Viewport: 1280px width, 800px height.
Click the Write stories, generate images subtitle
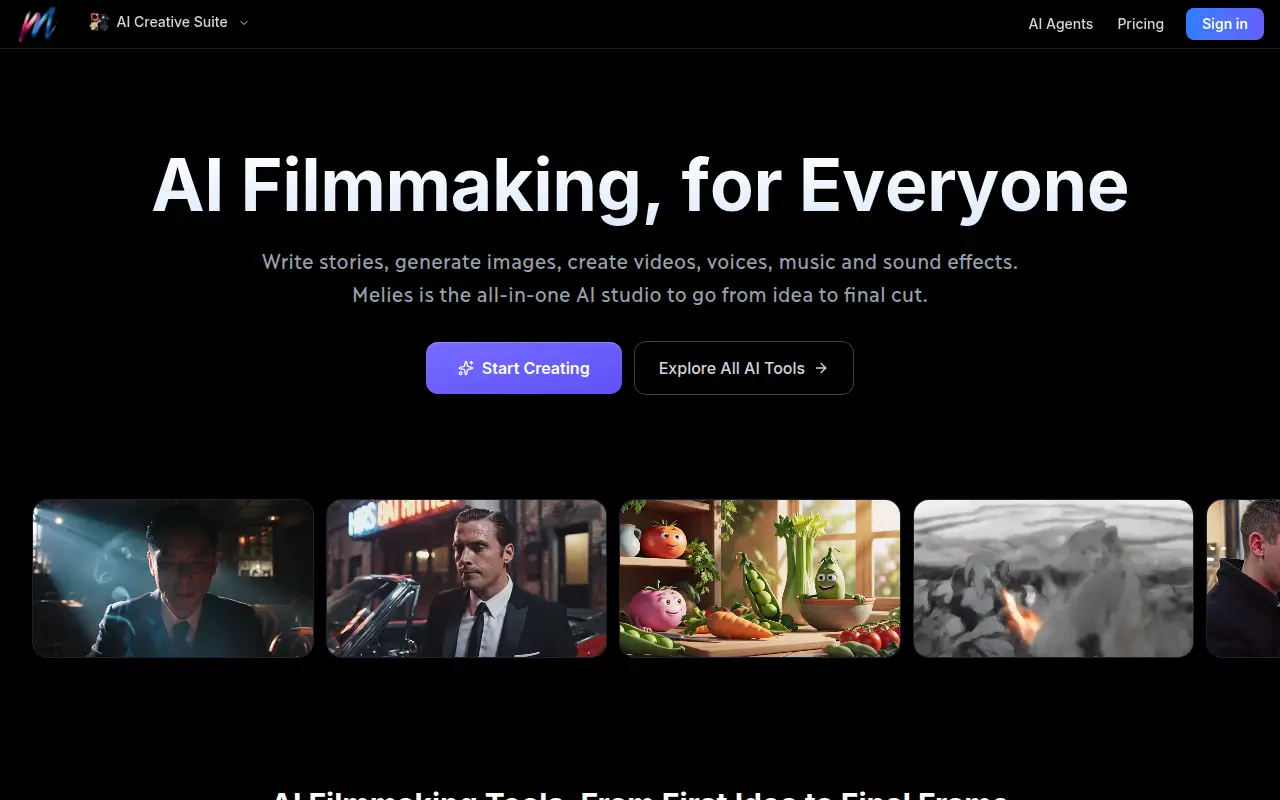point(640,262)
